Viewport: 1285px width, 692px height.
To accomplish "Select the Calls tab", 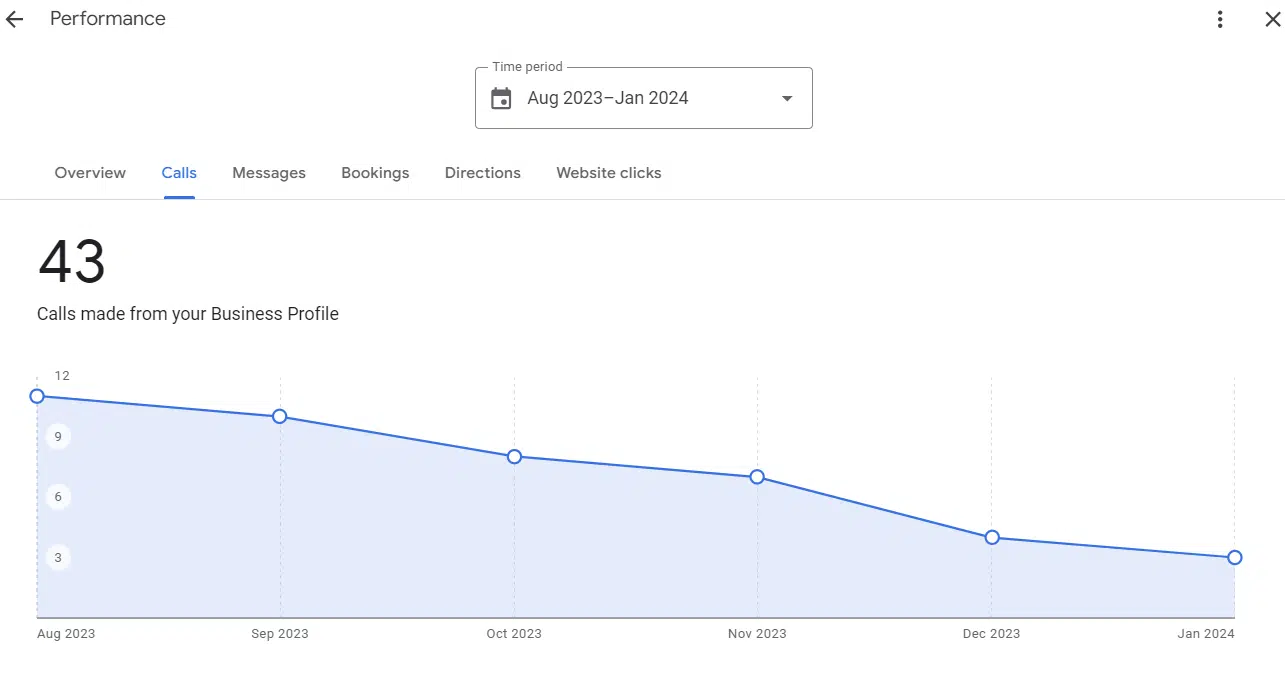I will tap(179, 173).
